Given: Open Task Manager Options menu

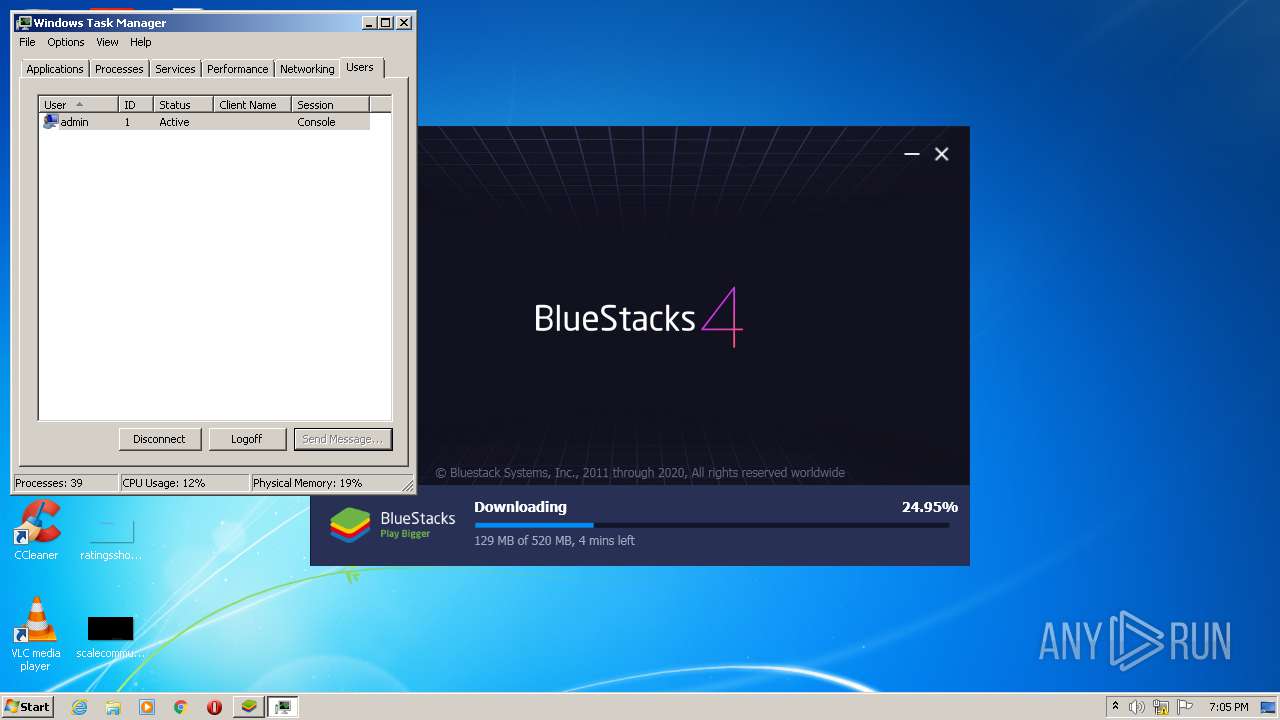Looking at the screenshot, I should [66, 42].
